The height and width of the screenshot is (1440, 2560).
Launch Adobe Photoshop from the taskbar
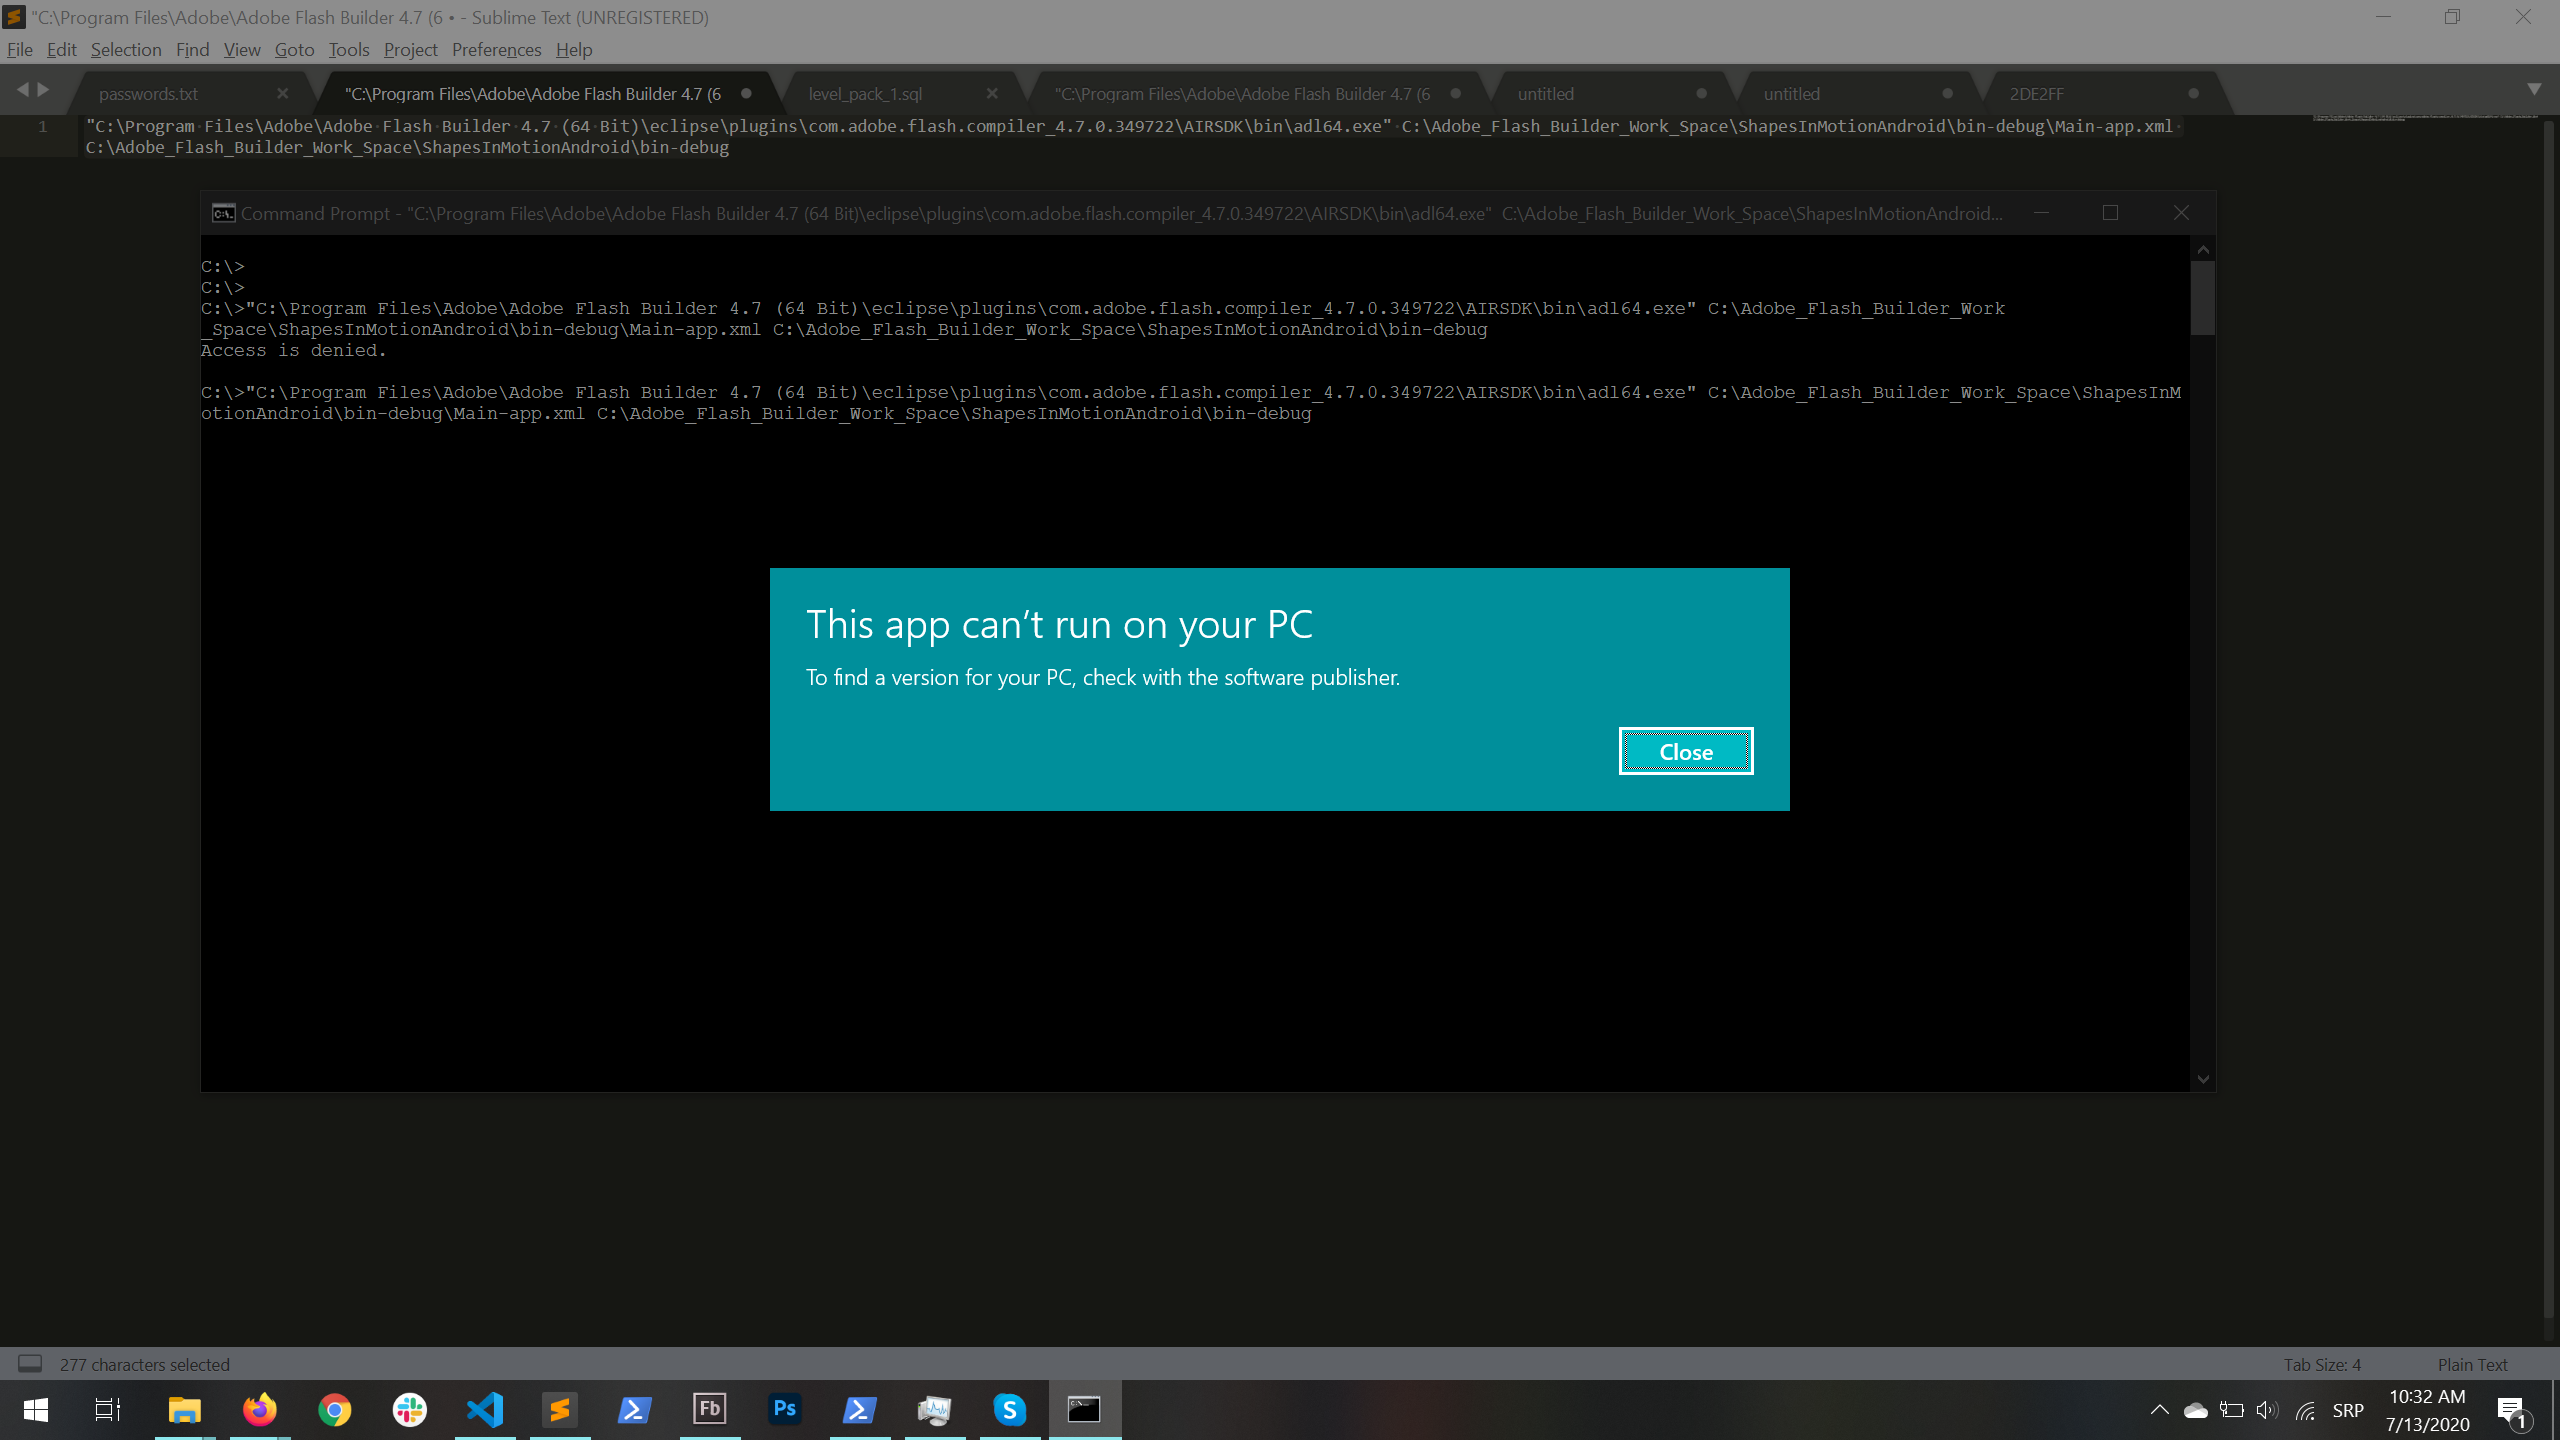(x=784, y=1409)
